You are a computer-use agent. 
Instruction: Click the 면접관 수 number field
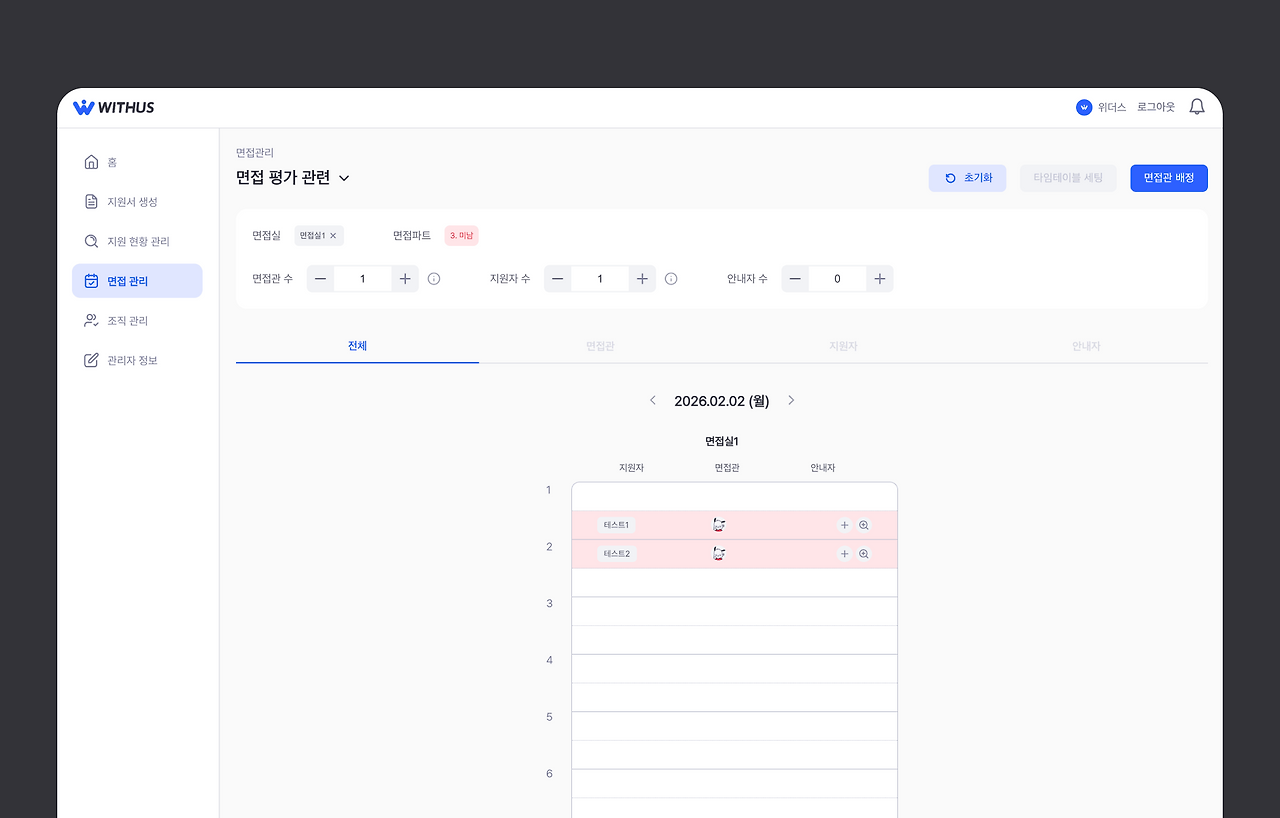pyautogui.click(x=363, y=279)
